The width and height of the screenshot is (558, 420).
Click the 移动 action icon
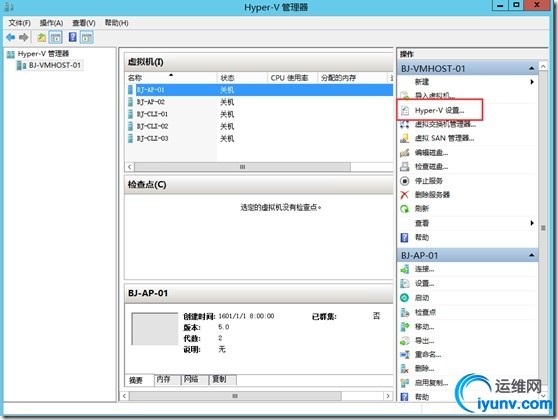coord(405,326)
